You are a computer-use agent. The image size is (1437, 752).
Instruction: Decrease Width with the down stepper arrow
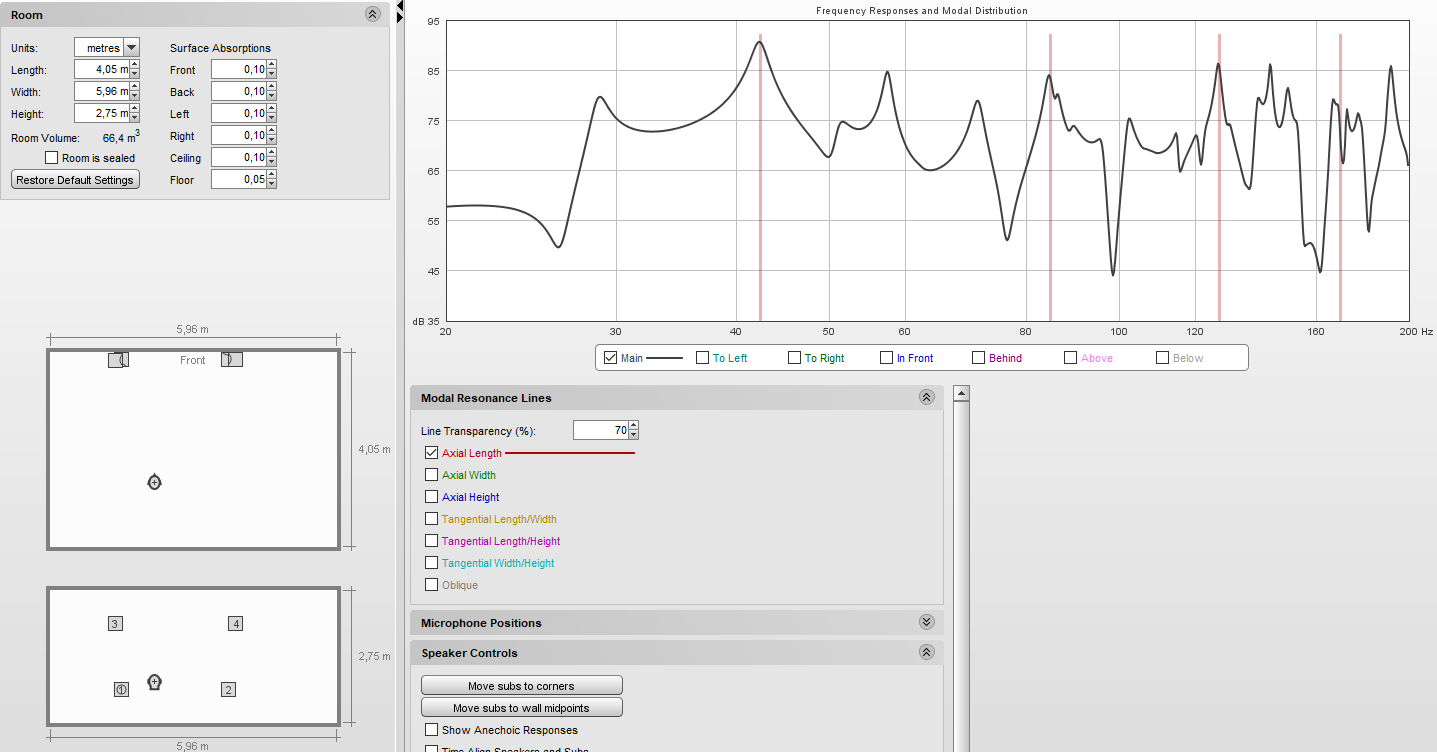click(135, 97)
